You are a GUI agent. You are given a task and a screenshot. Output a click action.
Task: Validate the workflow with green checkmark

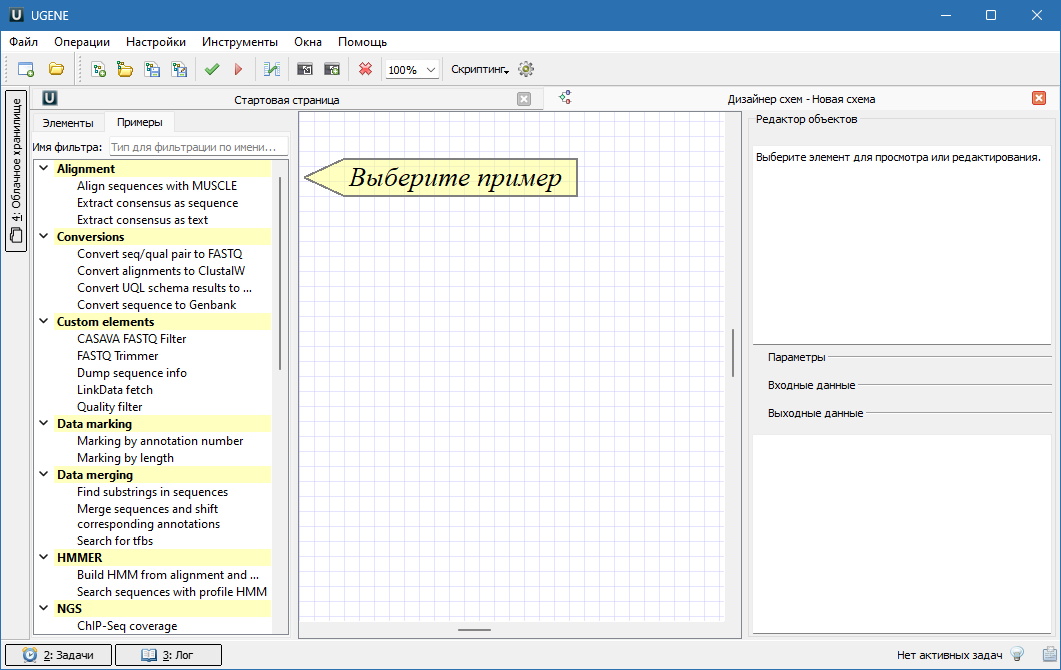[211, 69]
